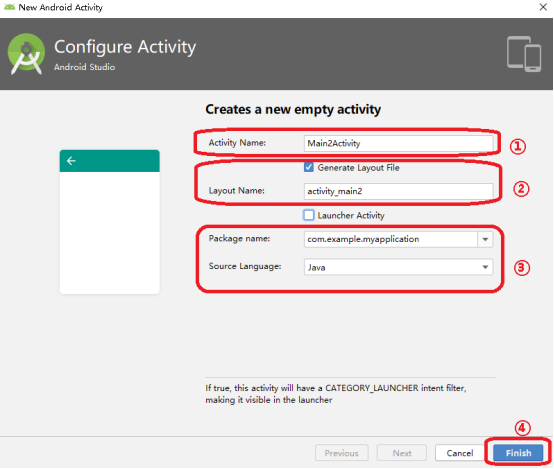
Task: Click 'Creates a new empty activity' text
Action: 293,109
